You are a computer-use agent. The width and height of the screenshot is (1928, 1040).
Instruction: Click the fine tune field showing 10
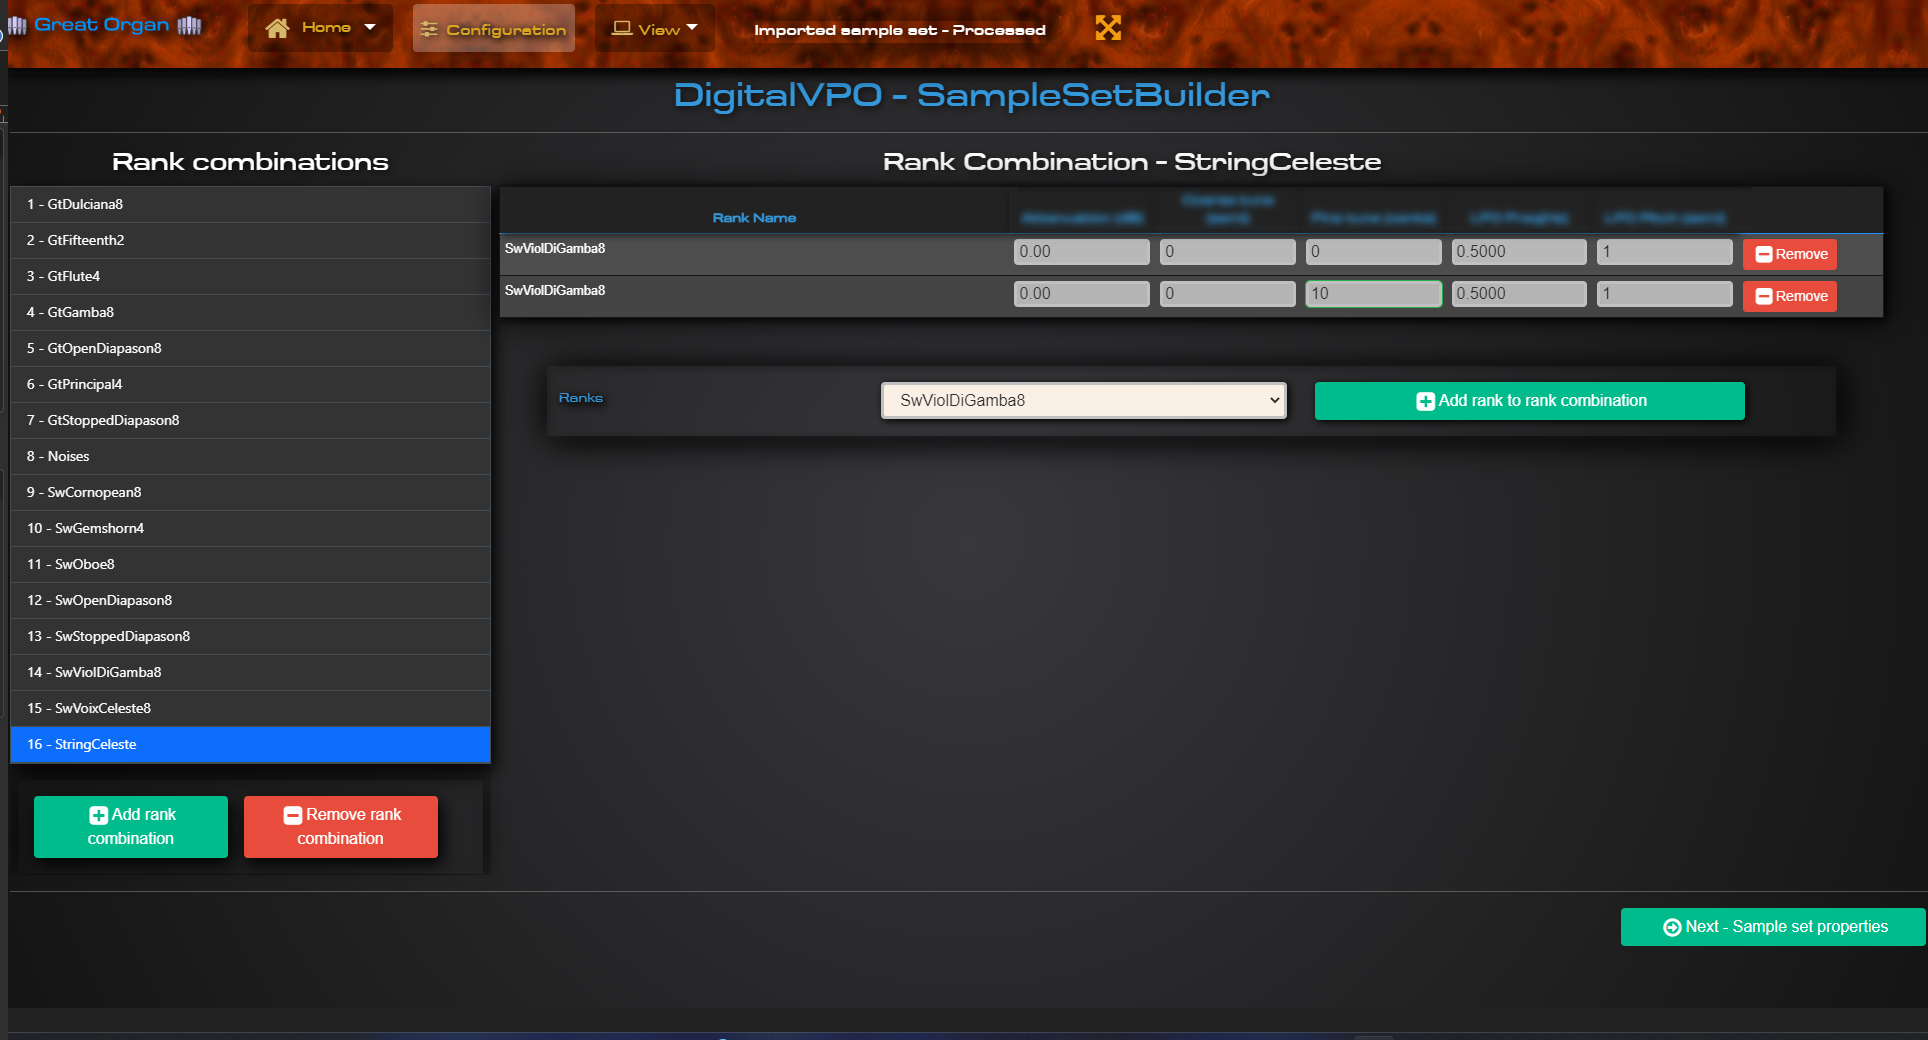pos(1374,294)
